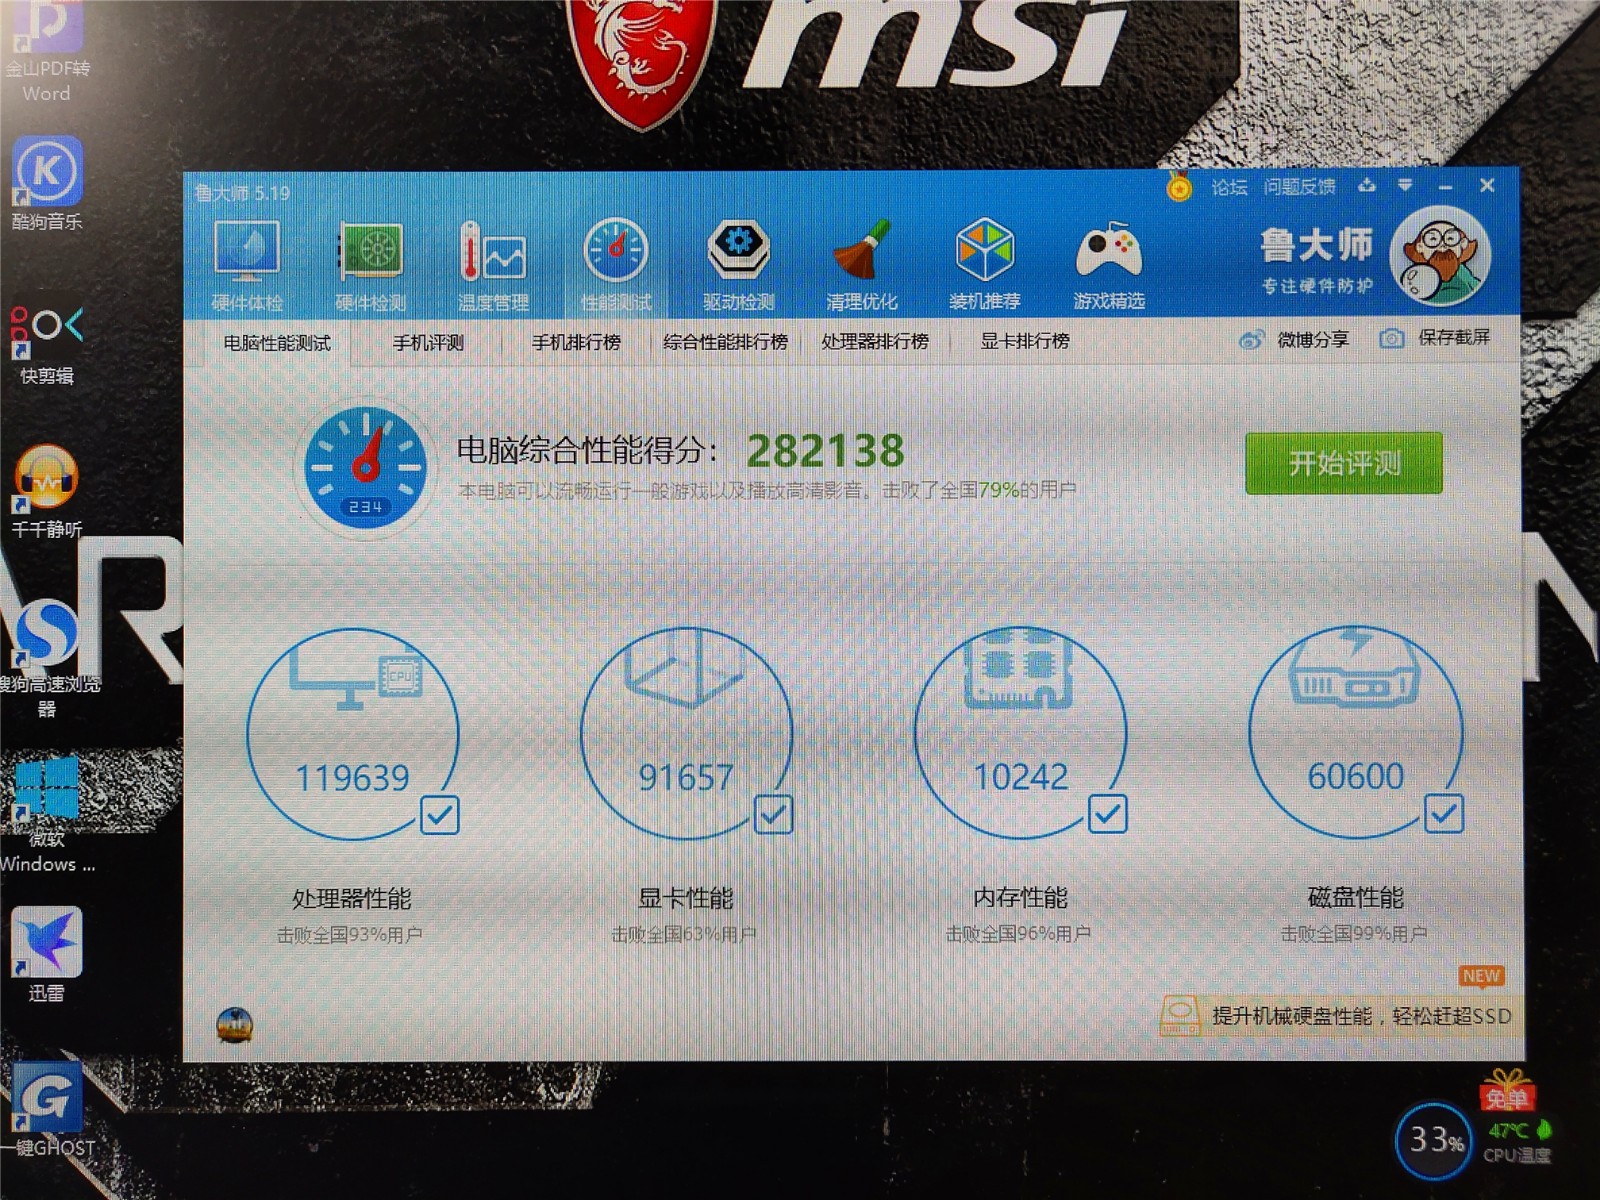The width and height of the screenshot is (1600, 1200).
Task: Click the speedometer gauge icon
Action: 366,467
